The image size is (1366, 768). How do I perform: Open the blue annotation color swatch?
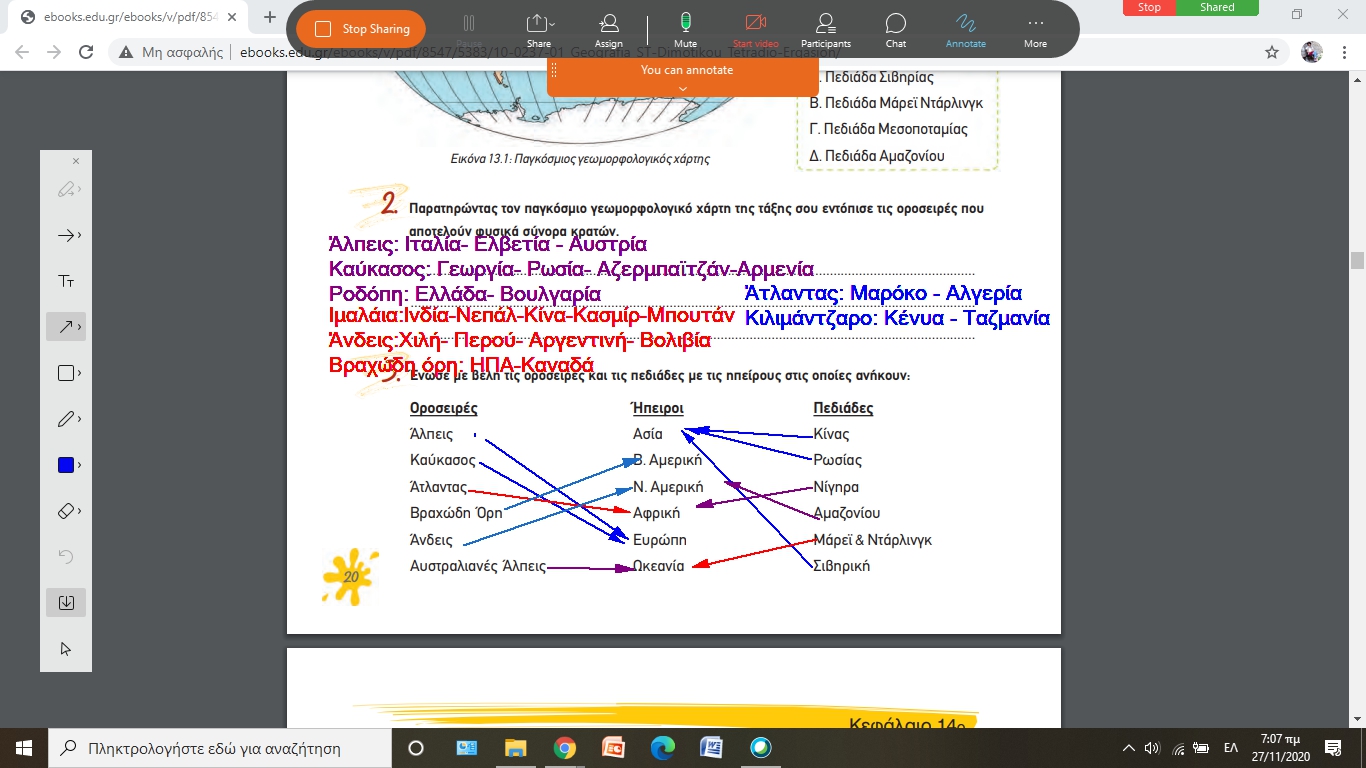point(66,465)
